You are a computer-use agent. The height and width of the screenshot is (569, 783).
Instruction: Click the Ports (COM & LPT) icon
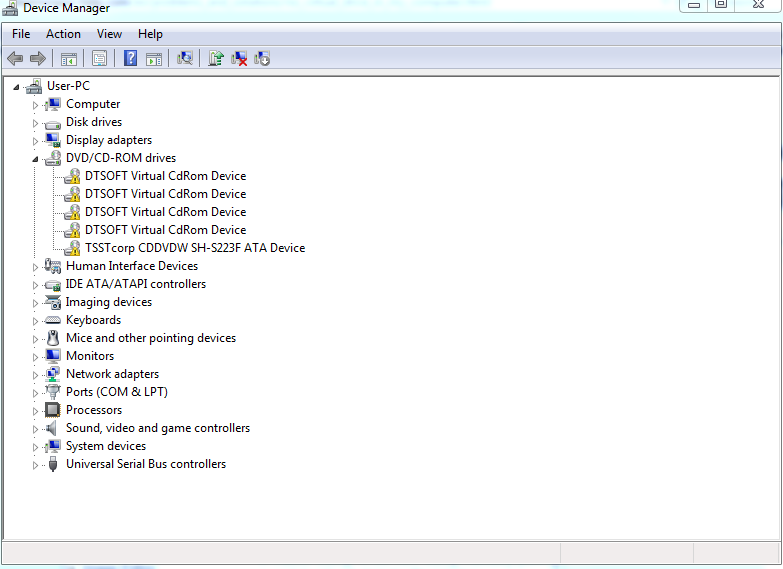tap(52, 392)
